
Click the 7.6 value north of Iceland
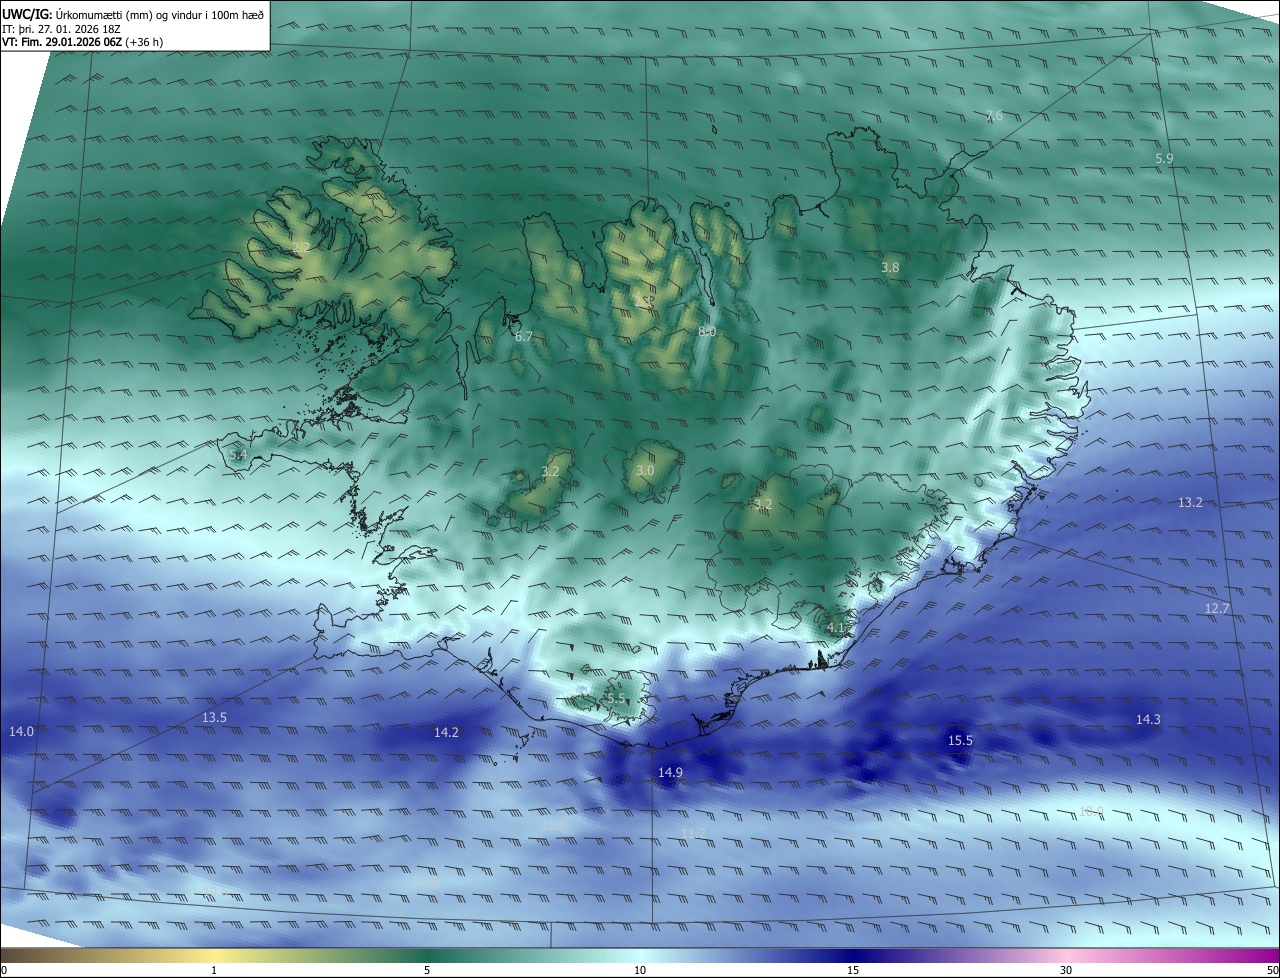coord(994,116)
